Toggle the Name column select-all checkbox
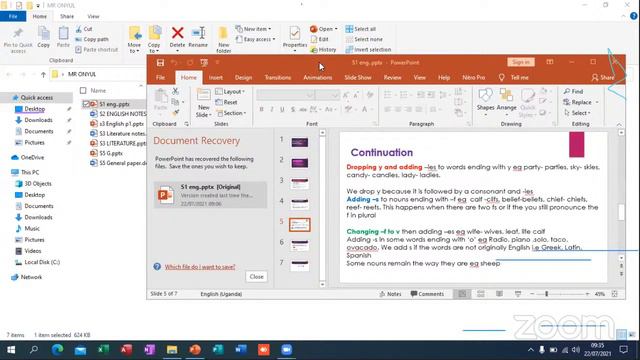 [x=83, y=91]
